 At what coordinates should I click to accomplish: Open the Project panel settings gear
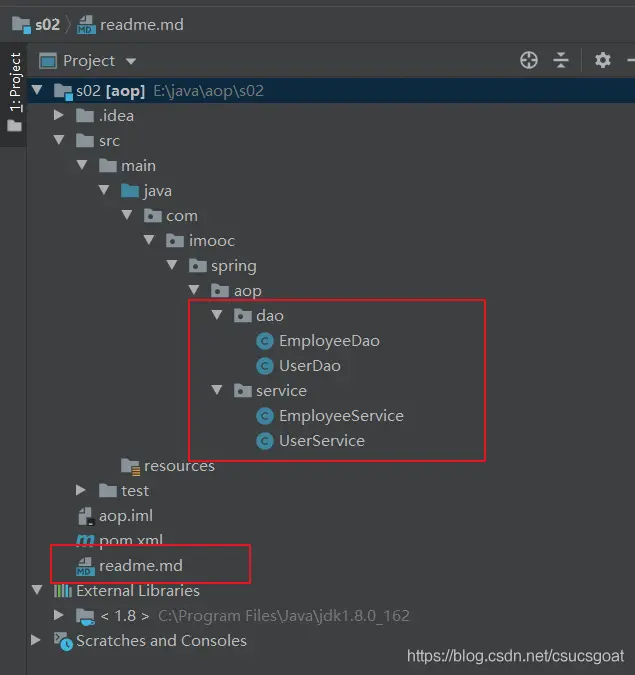tap(603, 60)
